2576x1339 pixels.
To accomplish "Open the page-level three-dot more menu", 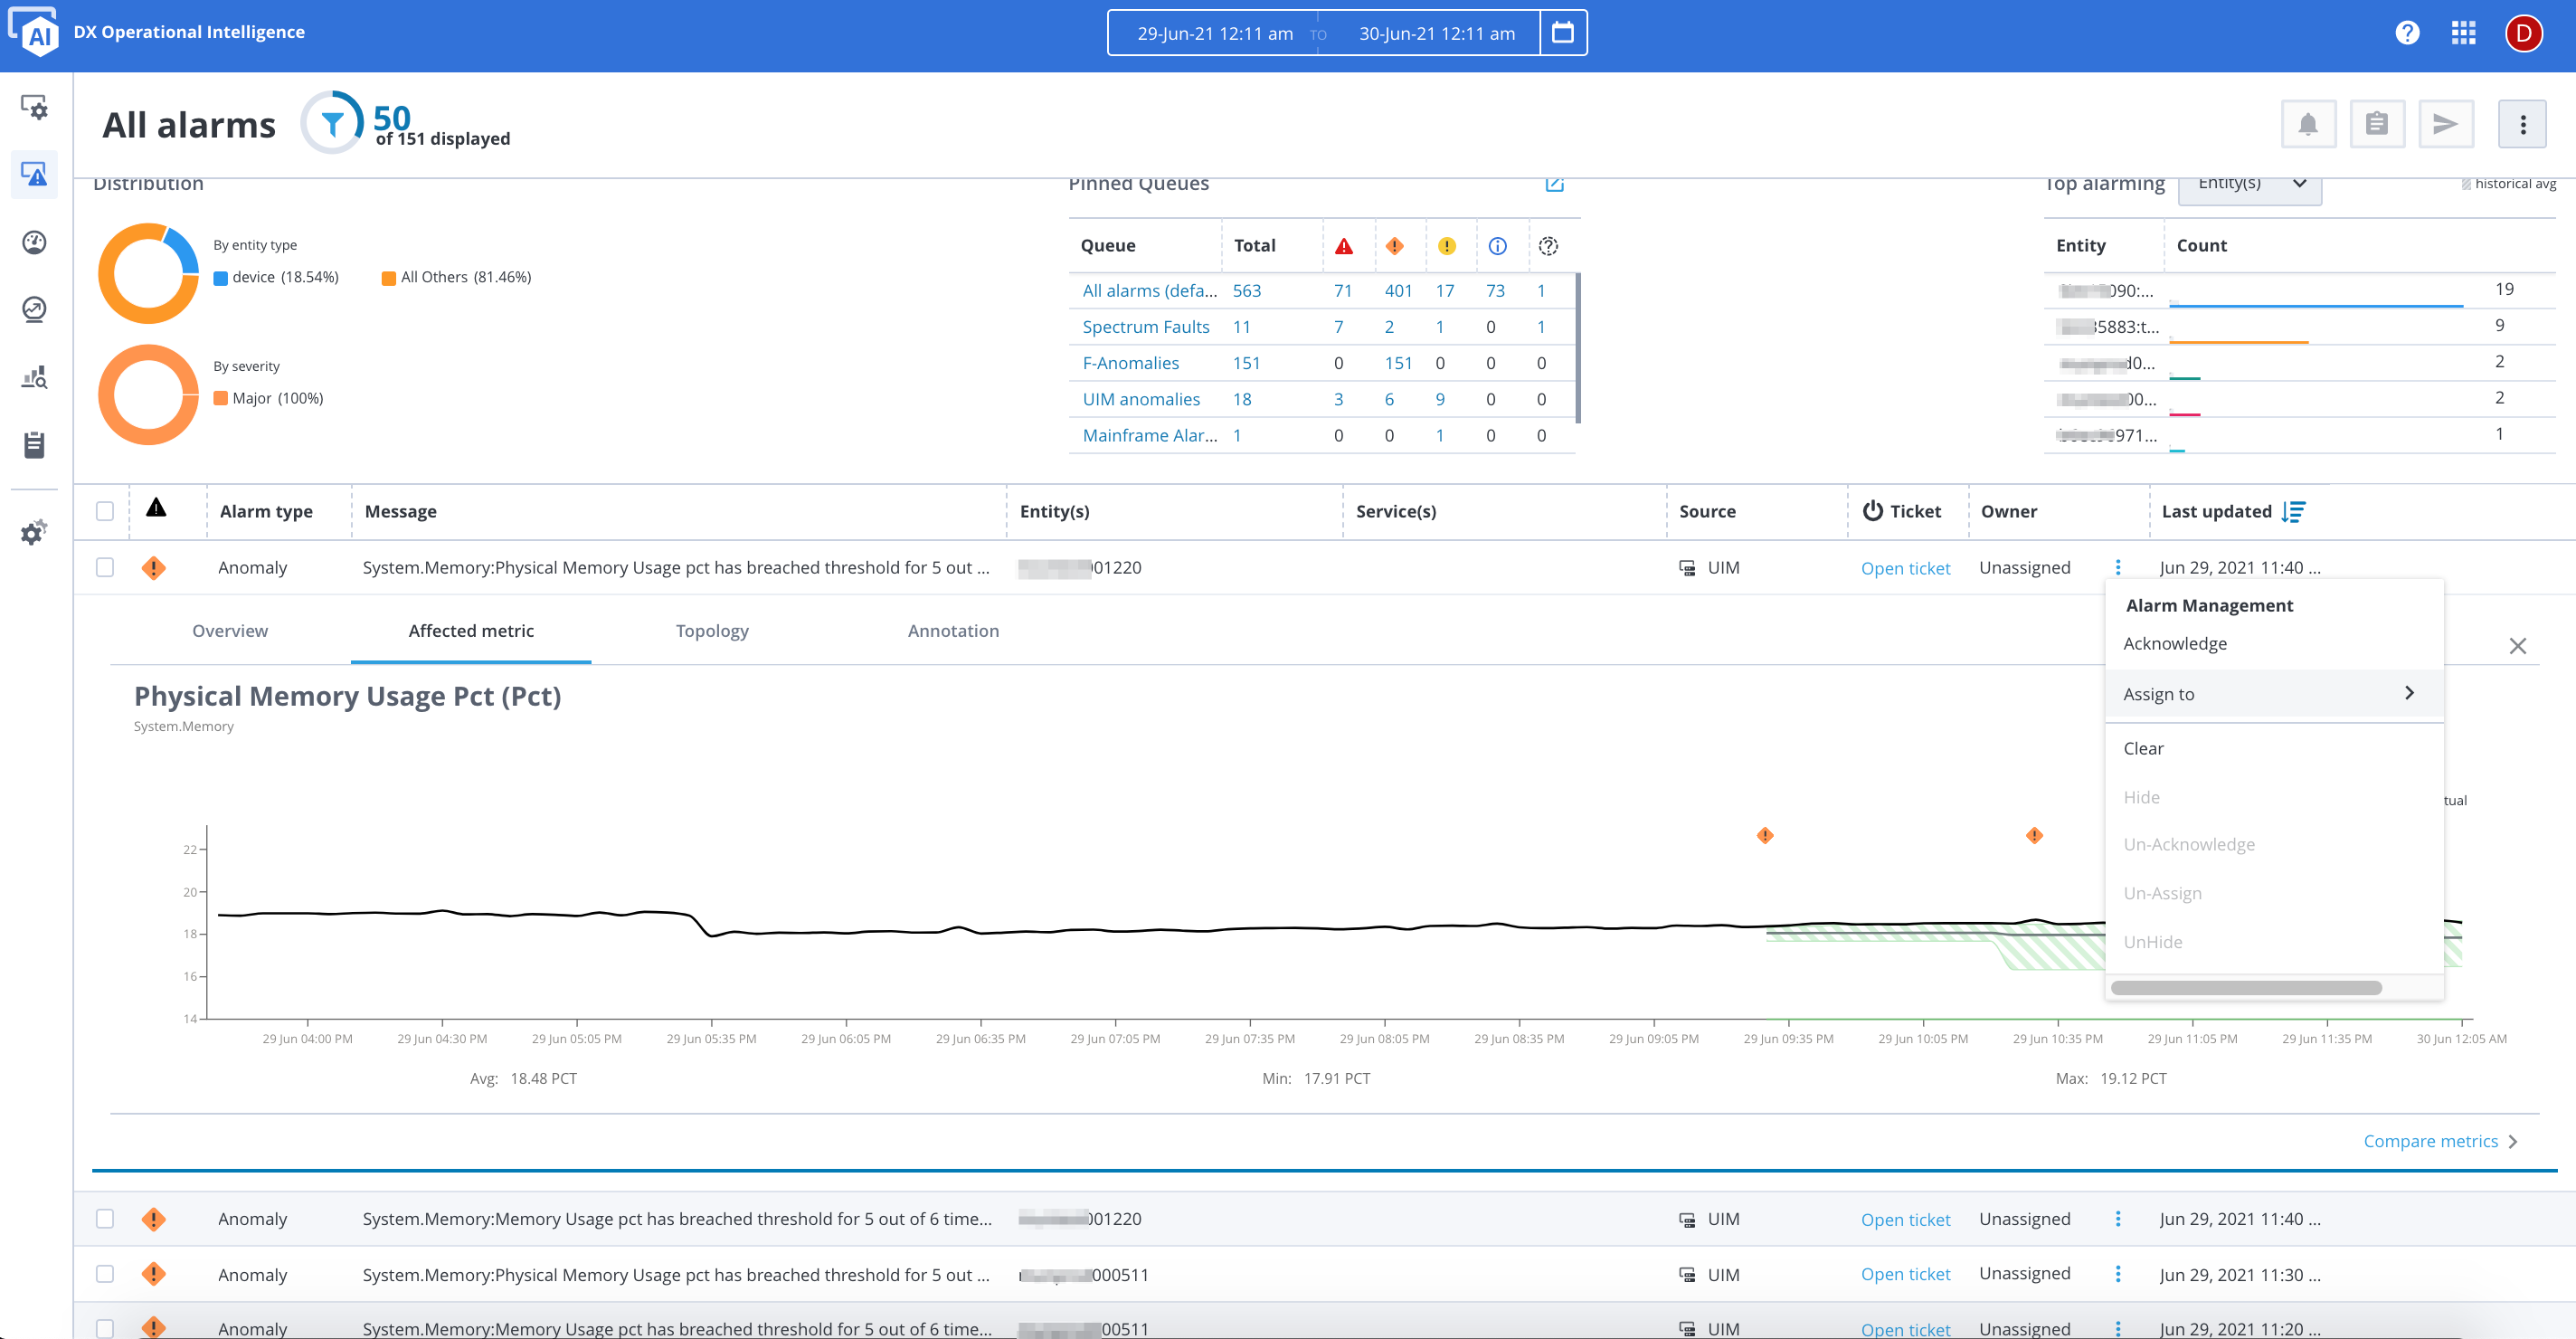I will [2522, 124].
